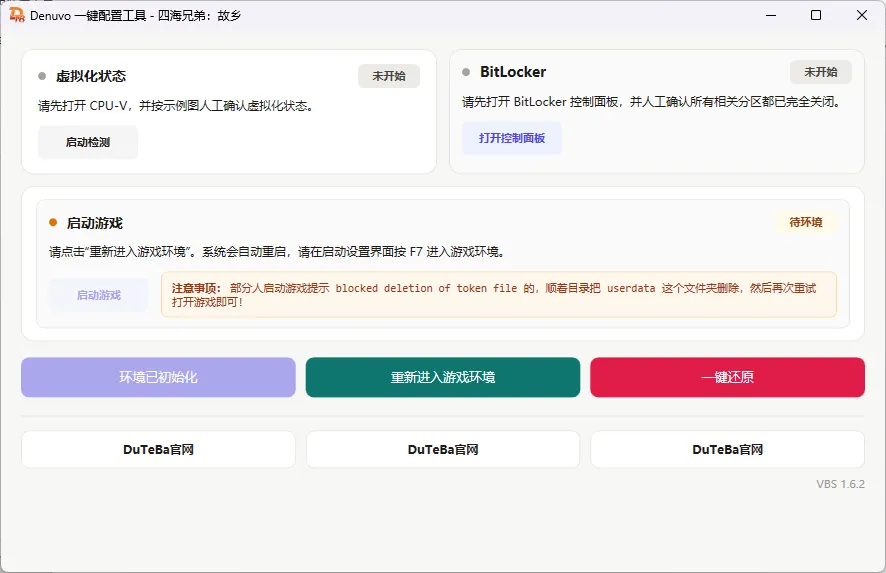
Task: Click the Denuvo app icon in title bar
Action: [x=17, y=15]
